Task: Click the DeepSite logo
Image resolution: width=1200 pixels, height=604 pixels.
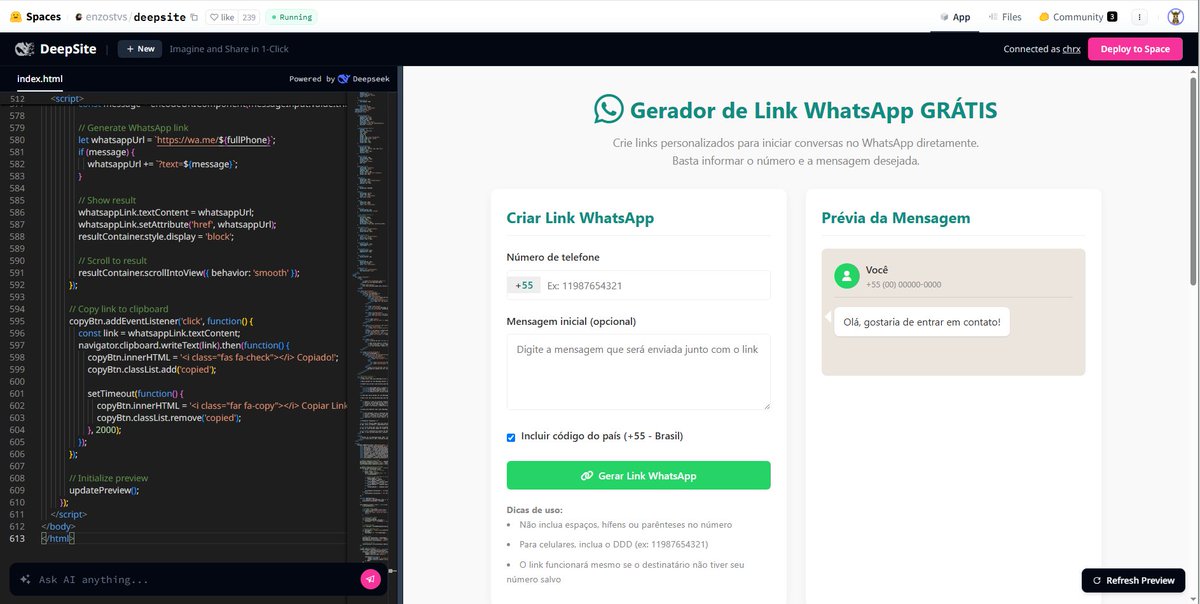Action: click(x=56, y=49)
